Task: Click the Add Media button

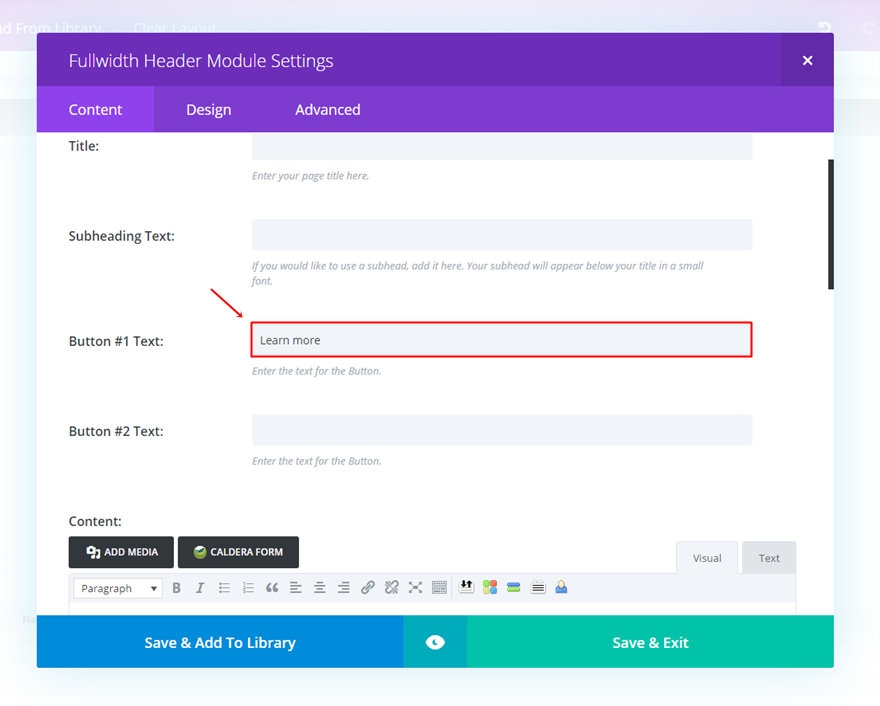Action: pos(120,551)
